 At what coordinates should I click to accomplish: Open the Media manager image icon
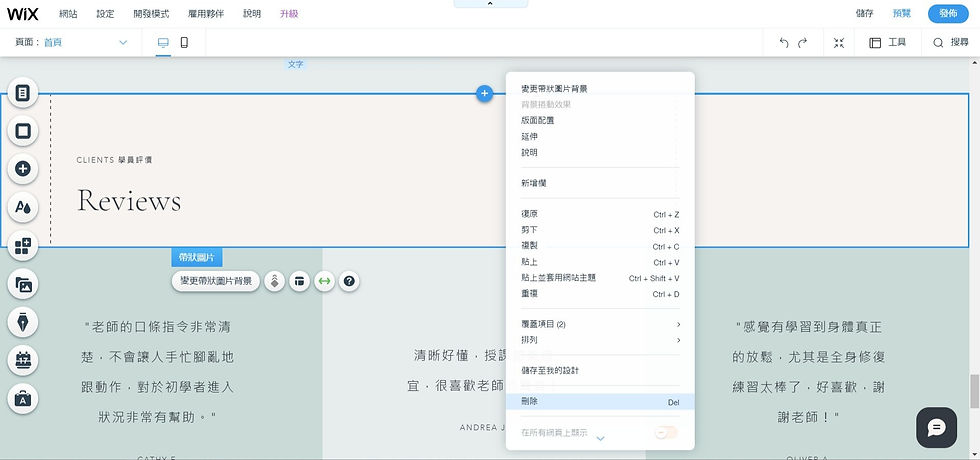click(23, 284)
